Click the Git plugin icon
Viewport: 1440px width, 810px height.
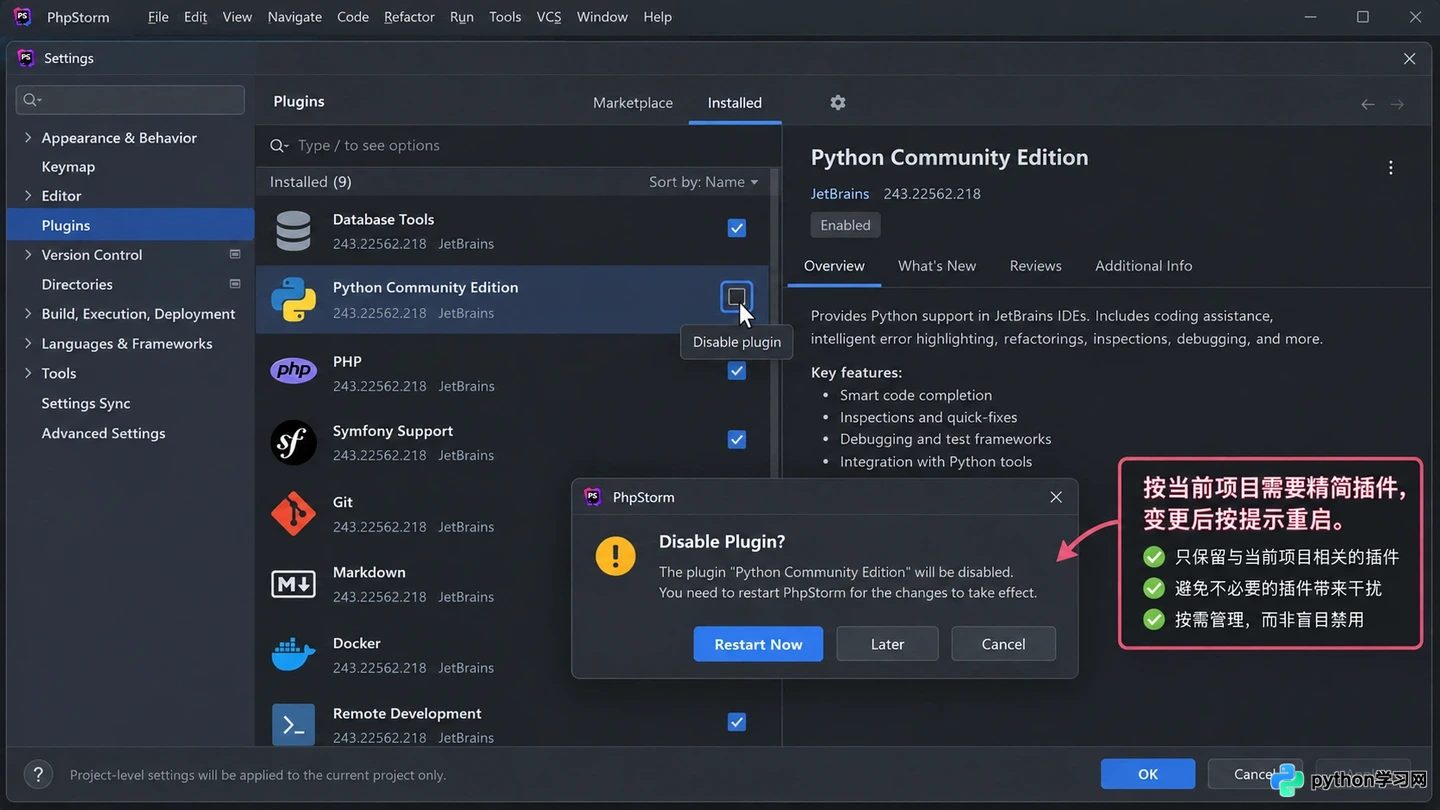tap(293, 513)
